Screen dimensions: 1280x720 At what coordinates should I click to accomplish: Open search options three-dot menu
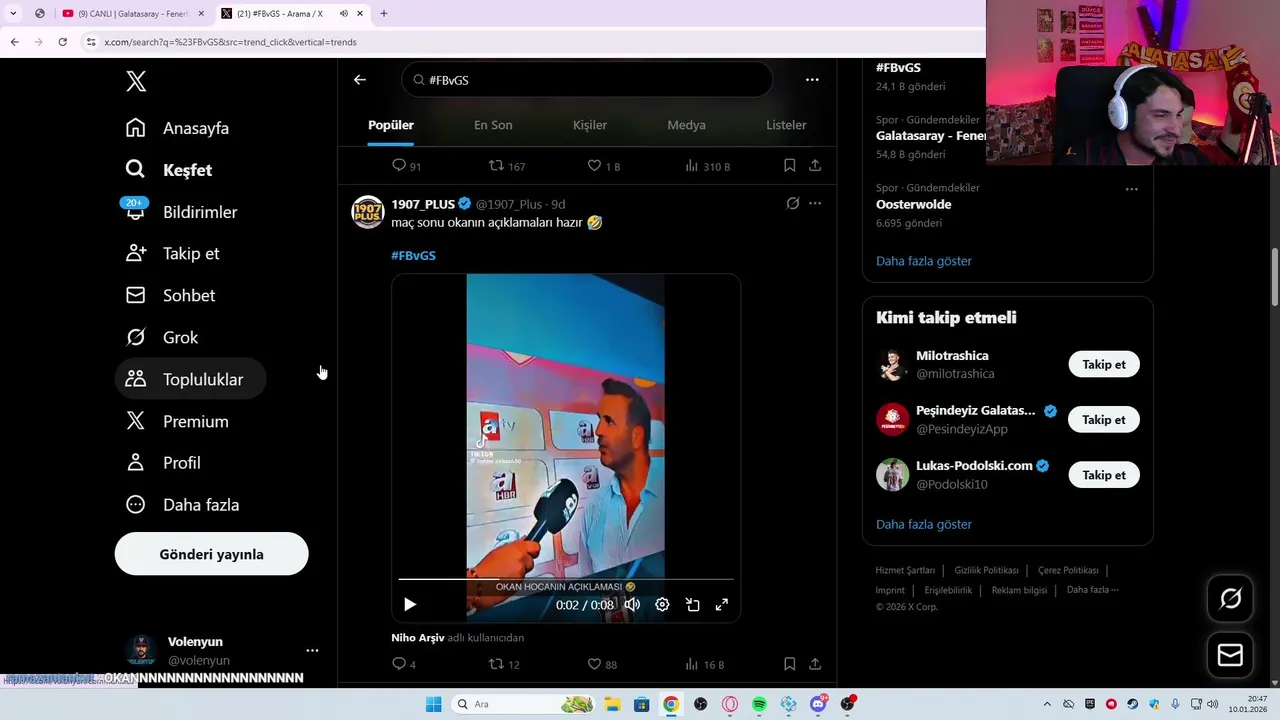pyautogui.click(x=812, y=80)
